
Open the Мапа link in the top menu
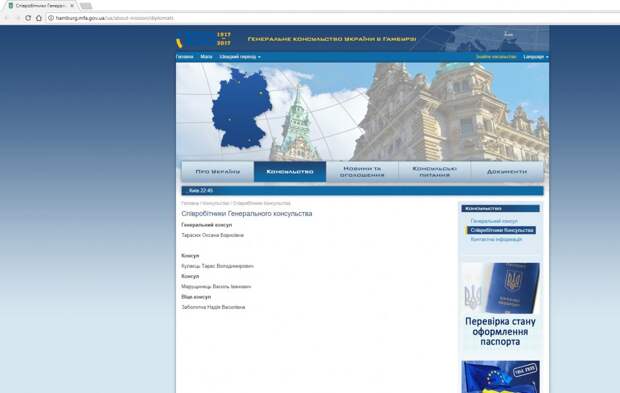point(206,57)
